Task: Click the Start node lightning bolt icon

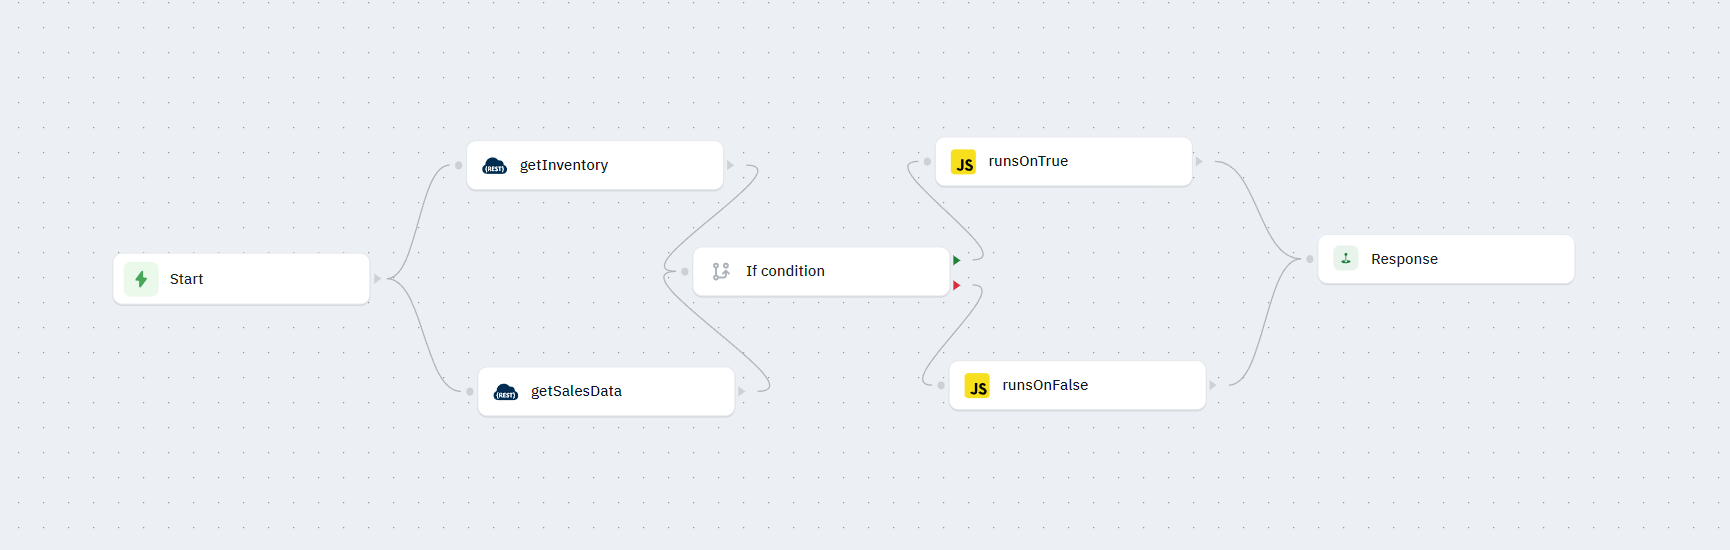Action: click(x=141, y=279)
